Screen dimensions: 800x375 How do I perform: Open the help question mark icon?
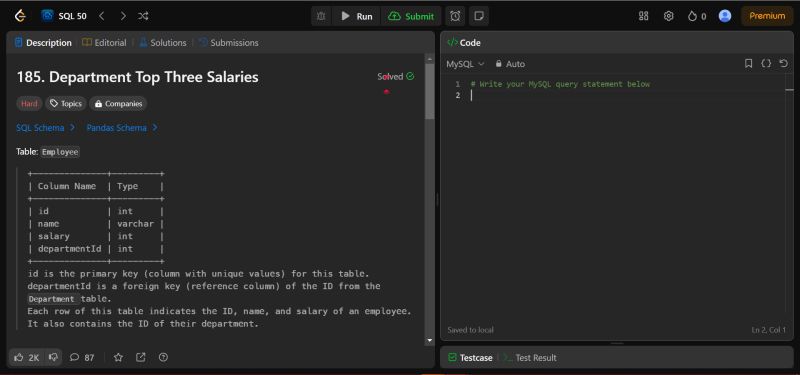[x=163, y=358]
